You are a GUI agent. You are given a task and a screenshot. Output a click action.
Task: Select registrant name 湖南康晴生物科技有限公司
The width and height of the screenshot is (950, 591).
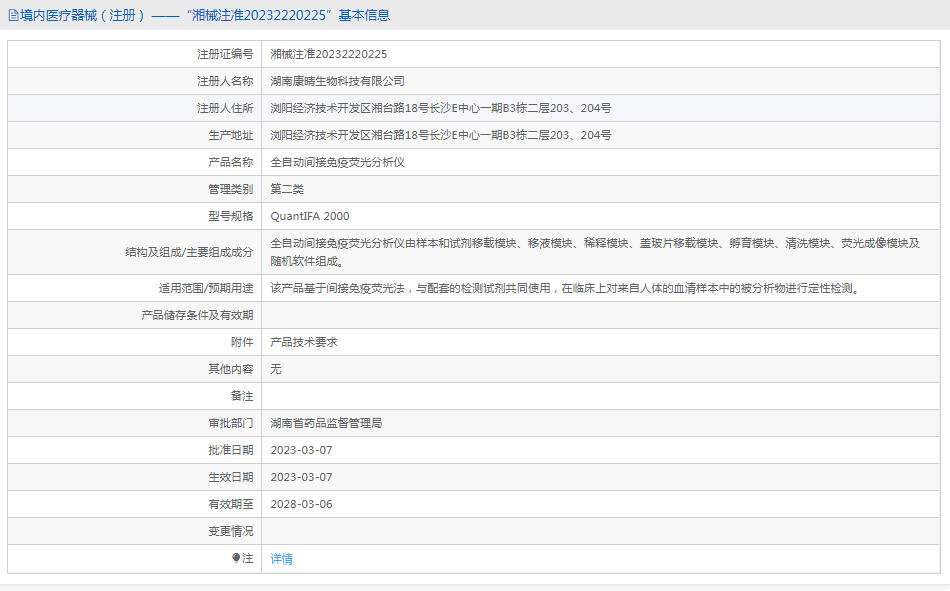tap(337, 81)
